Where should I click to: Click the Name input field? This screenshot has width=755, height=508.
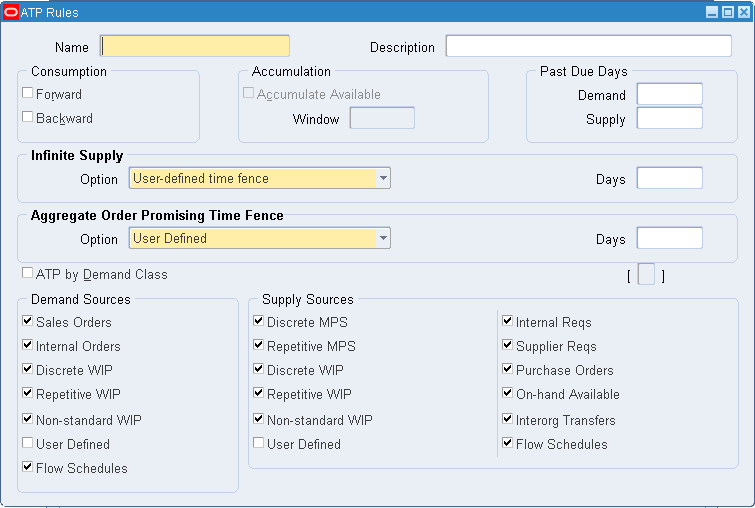pyautogui.click(x=195, y=46)
